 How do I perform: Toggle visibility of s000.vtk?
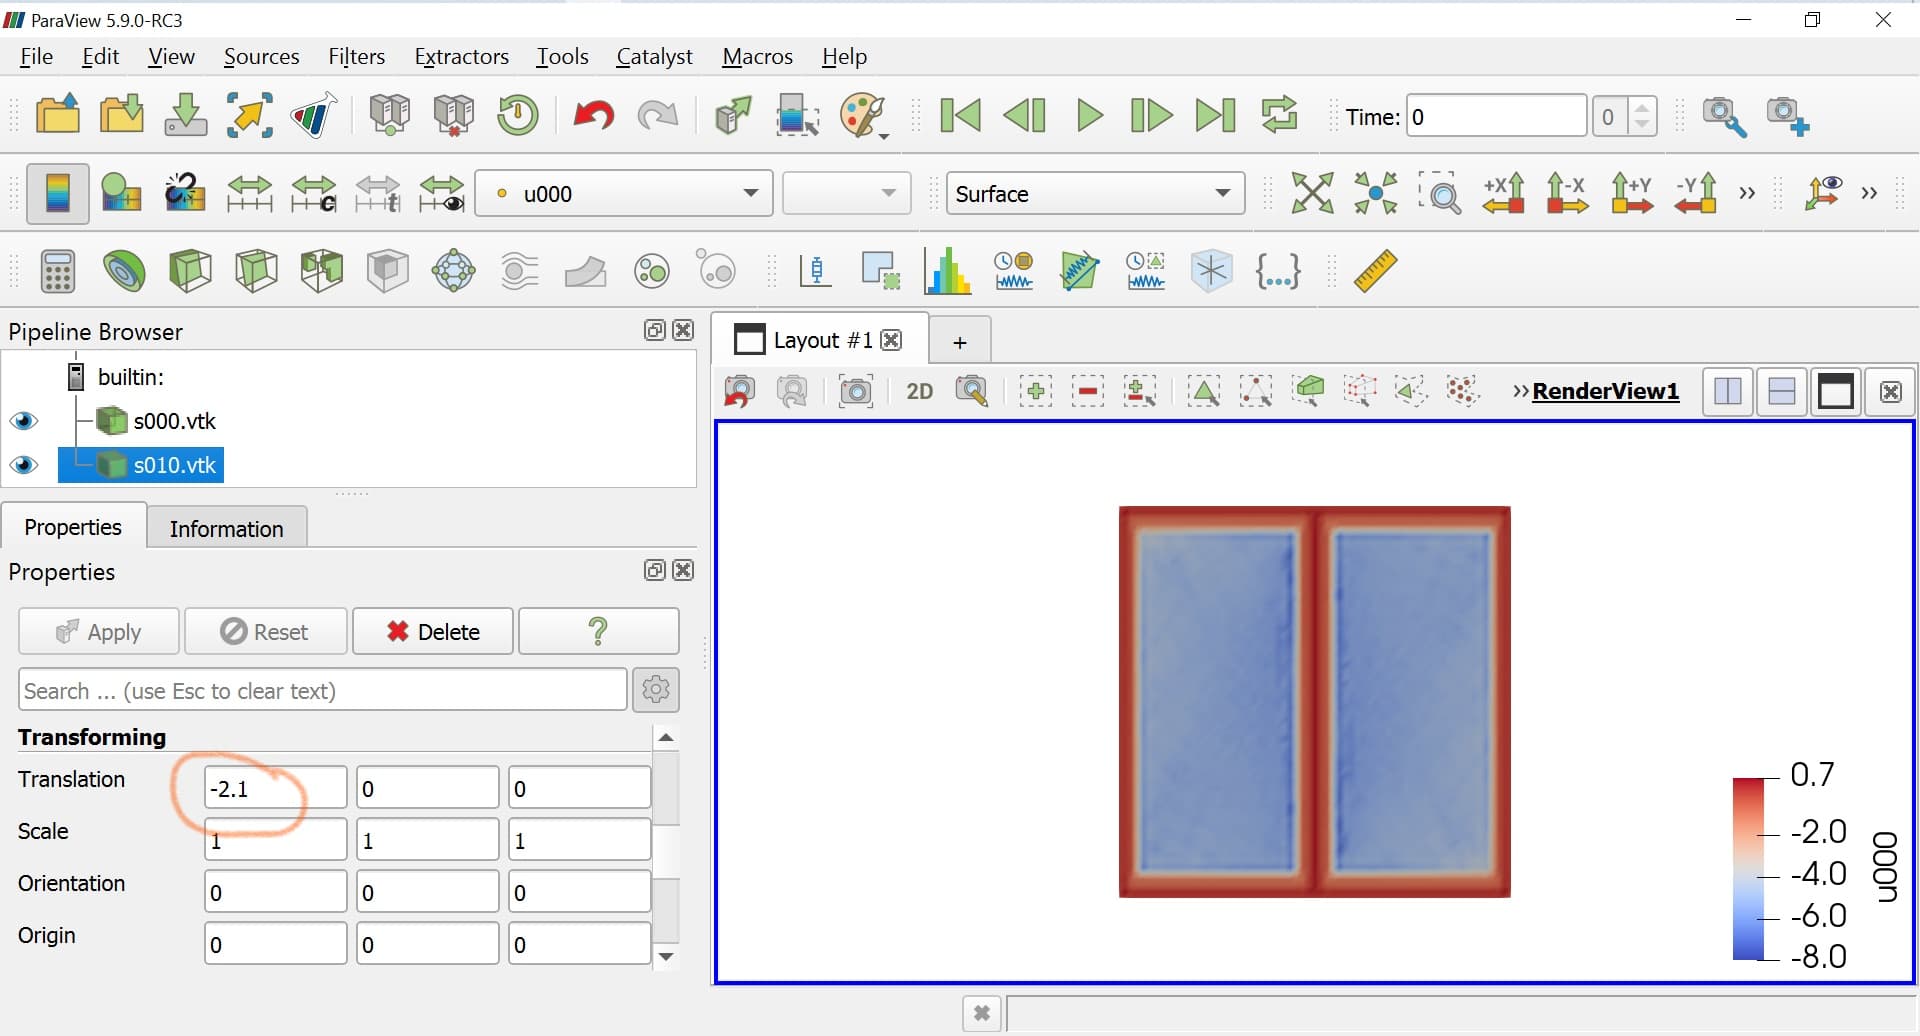click(x=24, y=421)
